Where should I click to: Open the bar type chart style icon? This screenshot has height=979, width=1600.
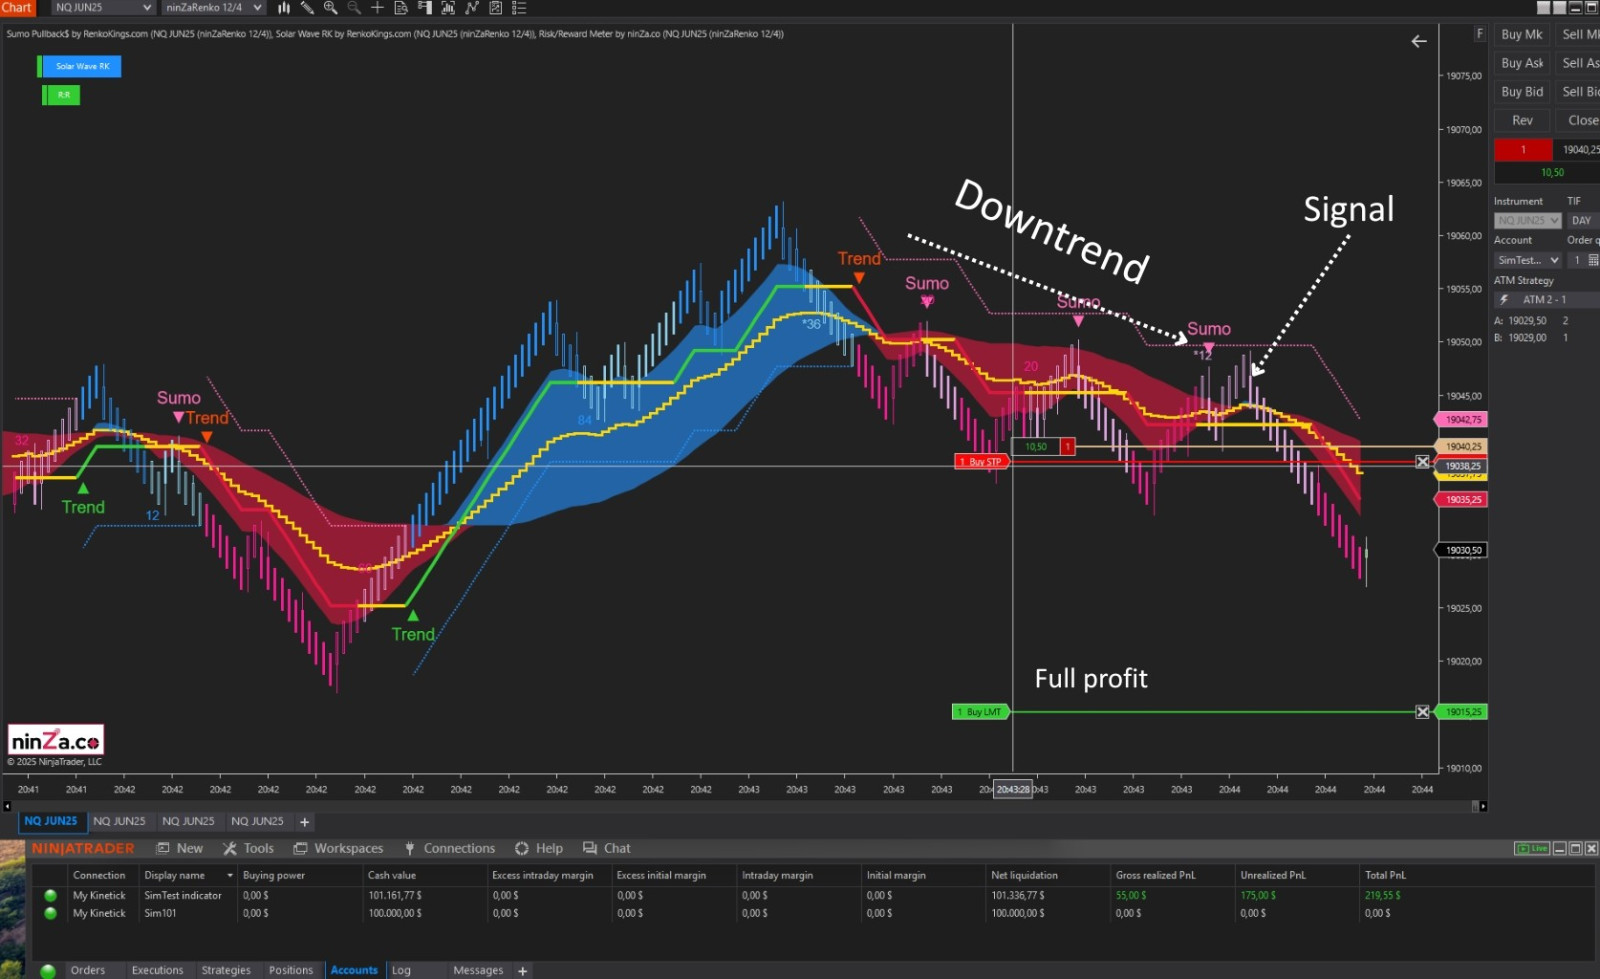point(284,8)
